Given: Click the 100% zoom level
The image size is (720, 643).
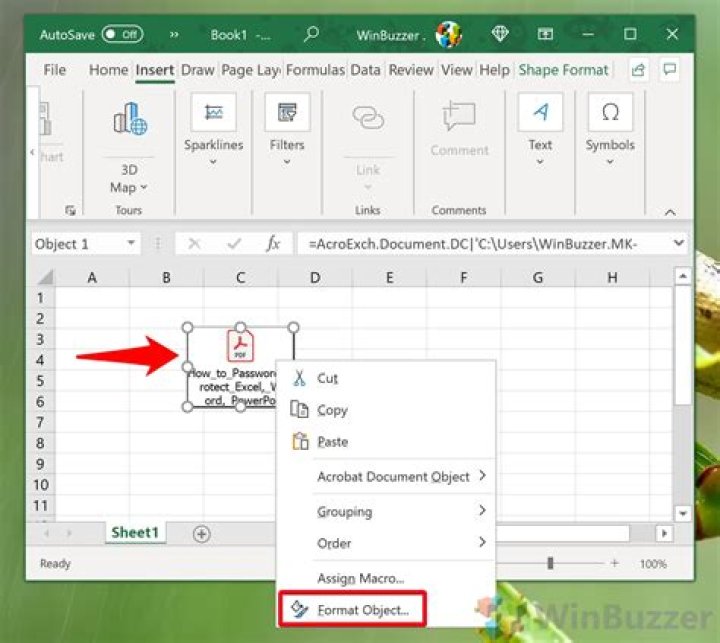Looking at the screenshot, I should [x=653, y=564].
